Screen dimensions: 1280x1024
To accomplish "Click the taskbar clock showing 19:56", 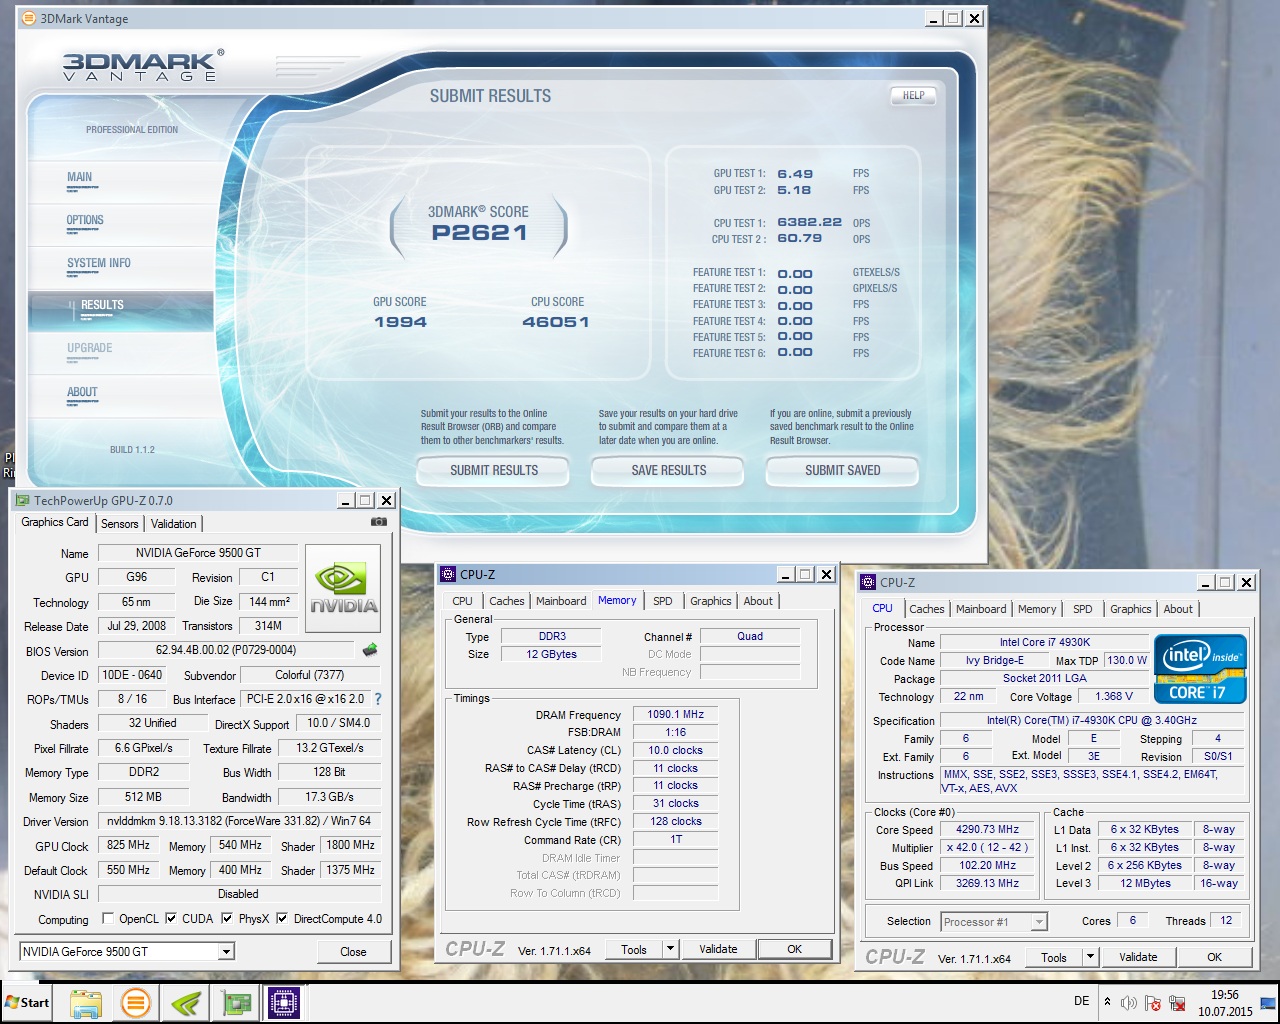I will (x=1225, y=1003).
